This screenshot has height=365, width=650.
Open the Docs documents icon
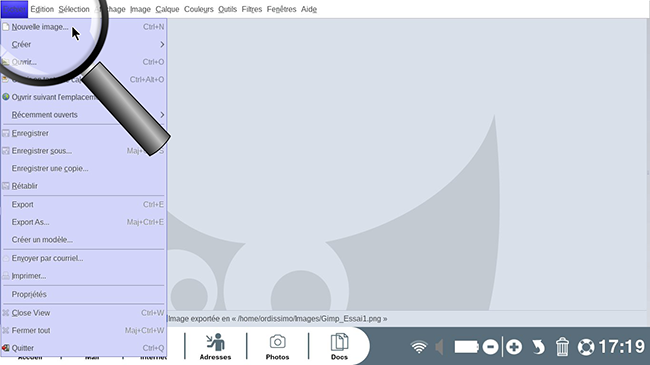(339, 346)
